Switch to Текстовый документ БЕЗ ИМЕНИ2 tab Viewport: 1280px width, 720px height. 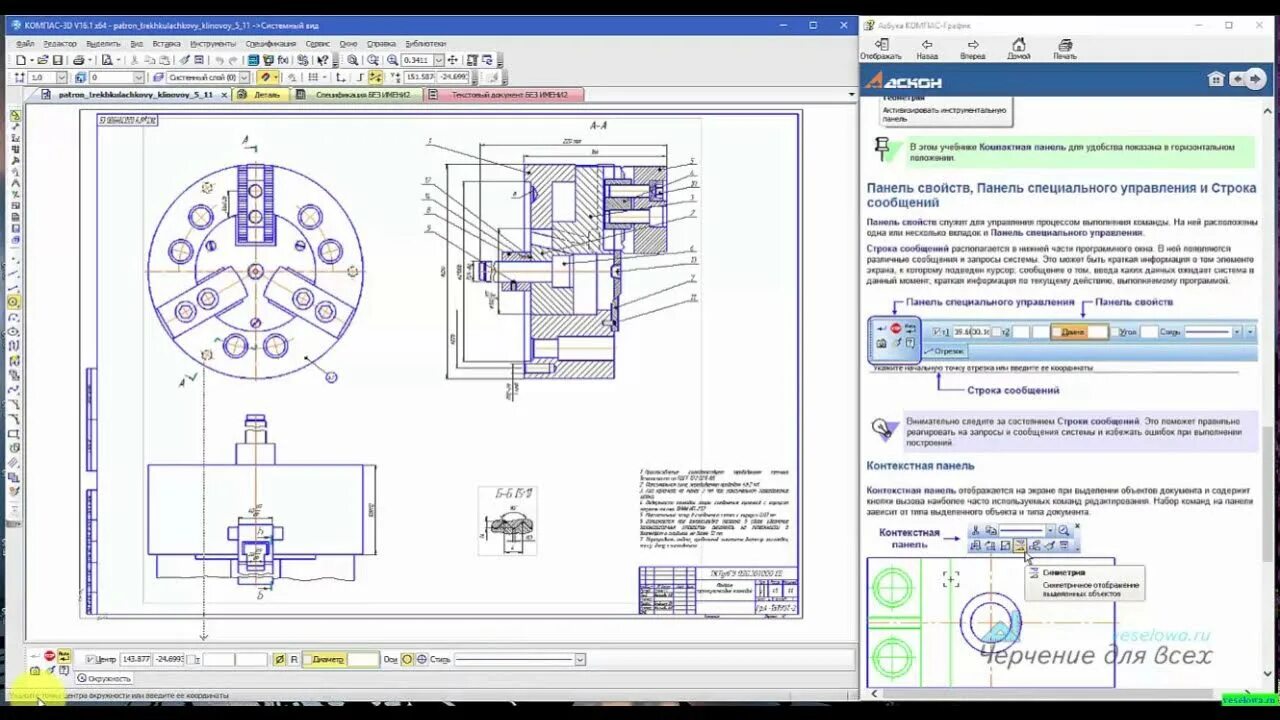[x=503, y=95]
